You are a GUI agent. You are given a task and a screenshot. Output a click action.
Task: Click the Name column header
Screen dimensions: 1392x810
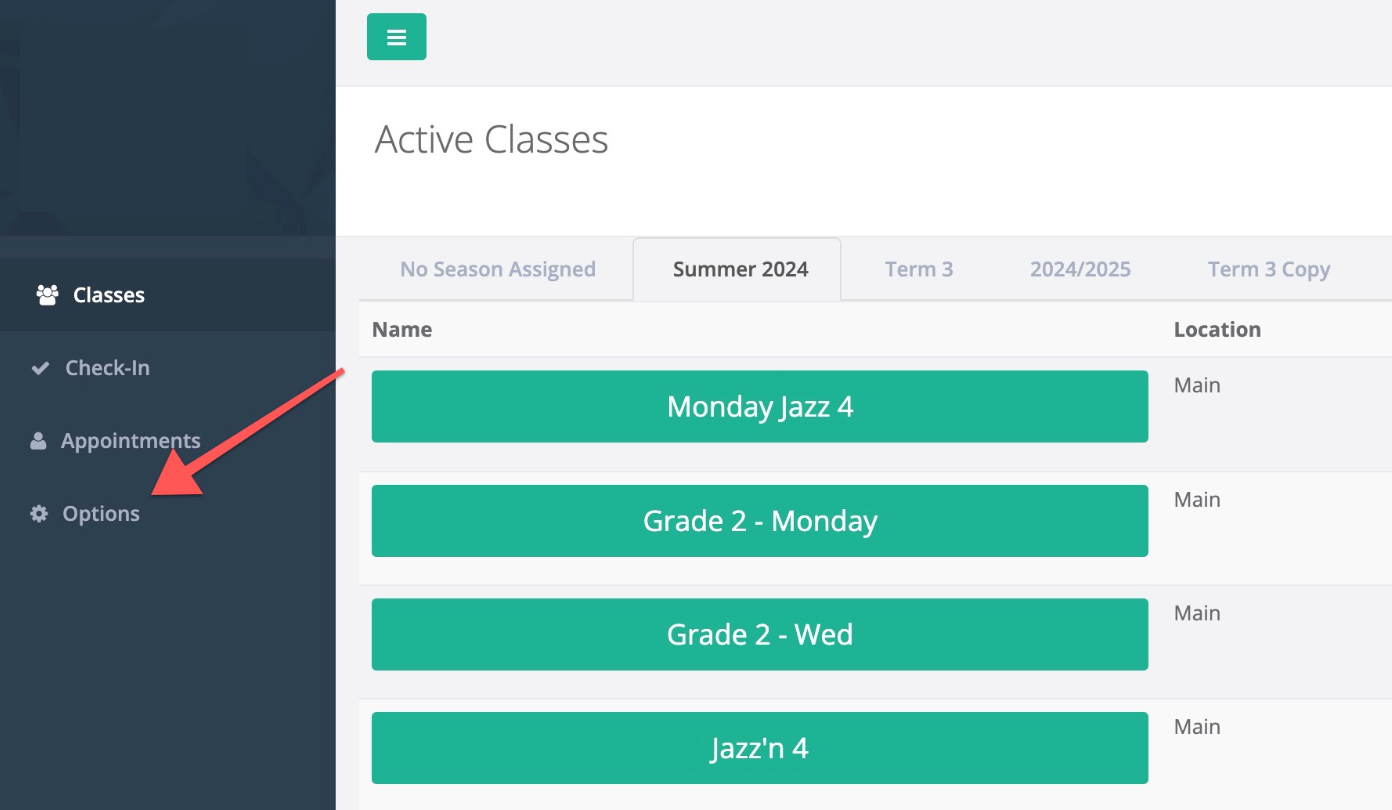402,329
